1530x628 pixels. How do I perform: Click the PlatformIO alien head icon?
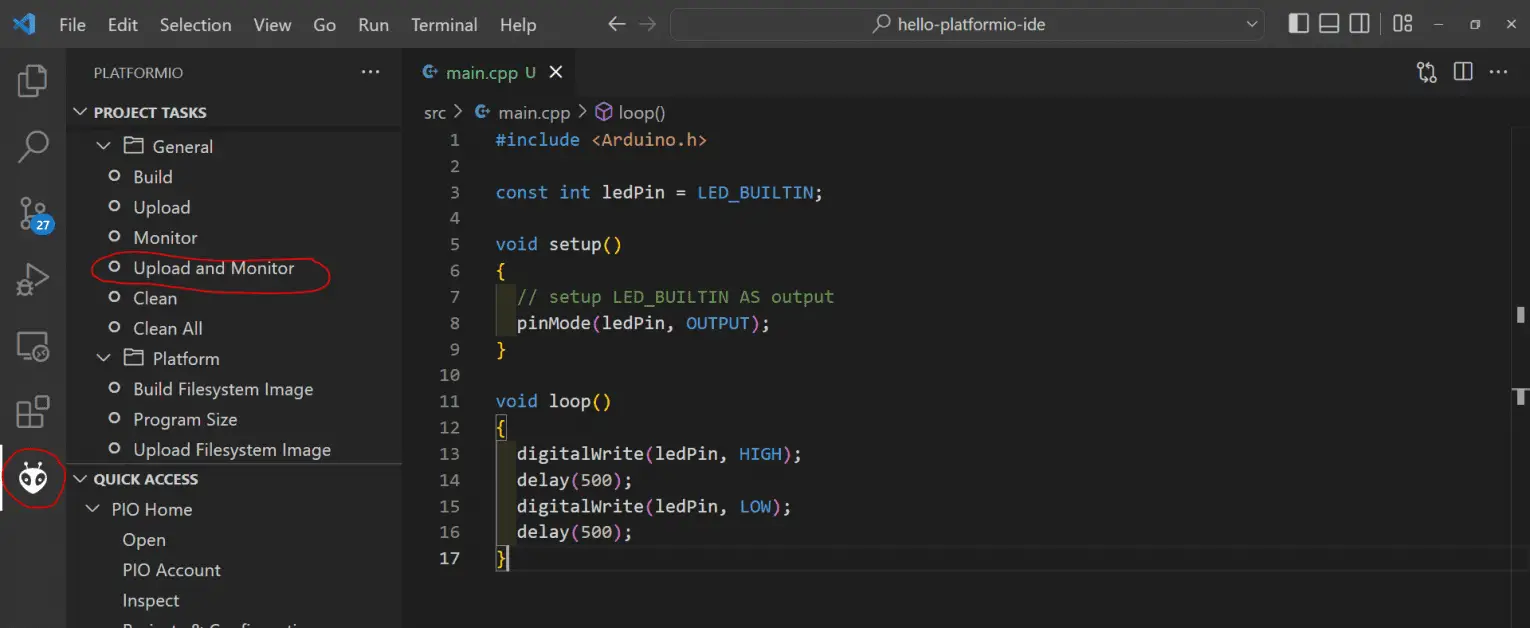(33, 479)
